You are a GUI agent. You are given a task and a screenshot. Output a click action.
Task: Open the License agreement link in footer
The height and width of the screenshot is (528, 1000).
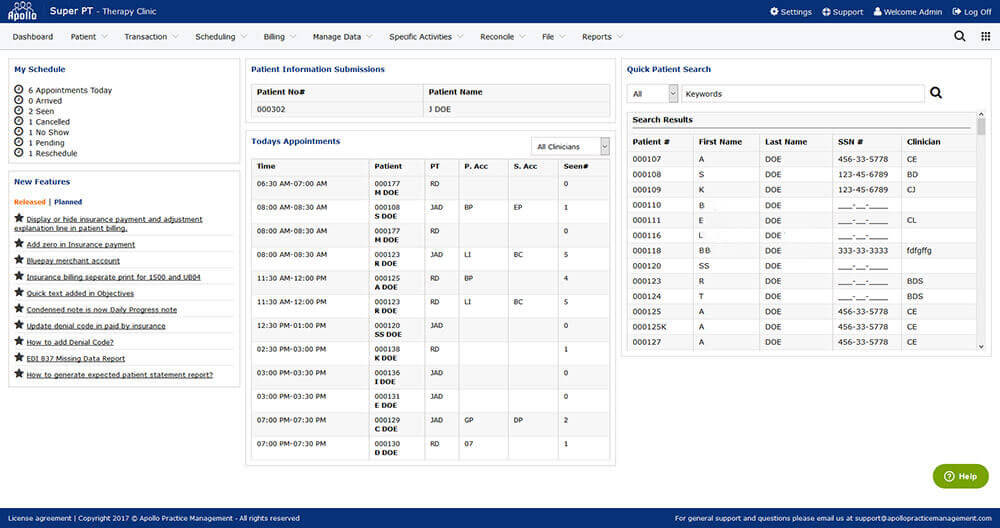(x=40, y=518)
